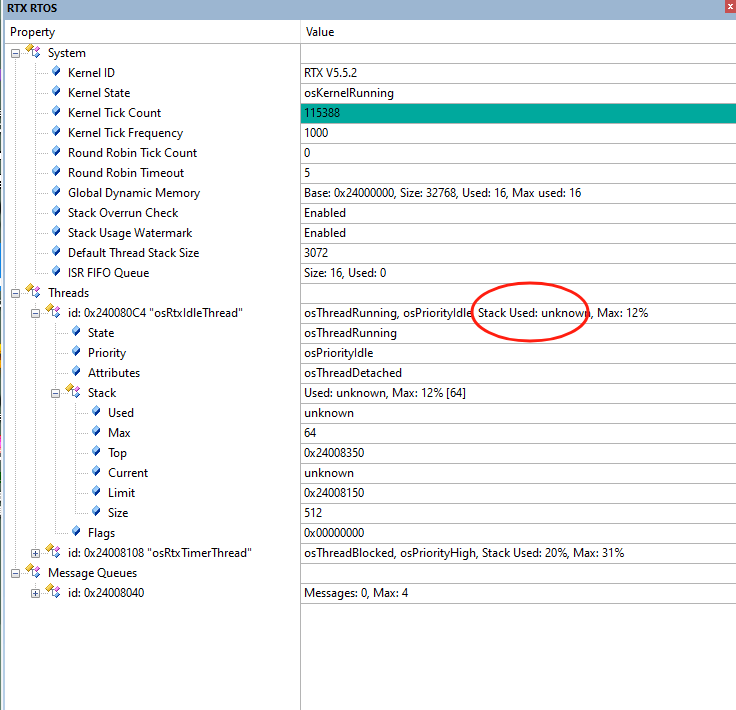
Task: Click the stack Current property icon
Action: pyautogui.click(x=96, y=471)
